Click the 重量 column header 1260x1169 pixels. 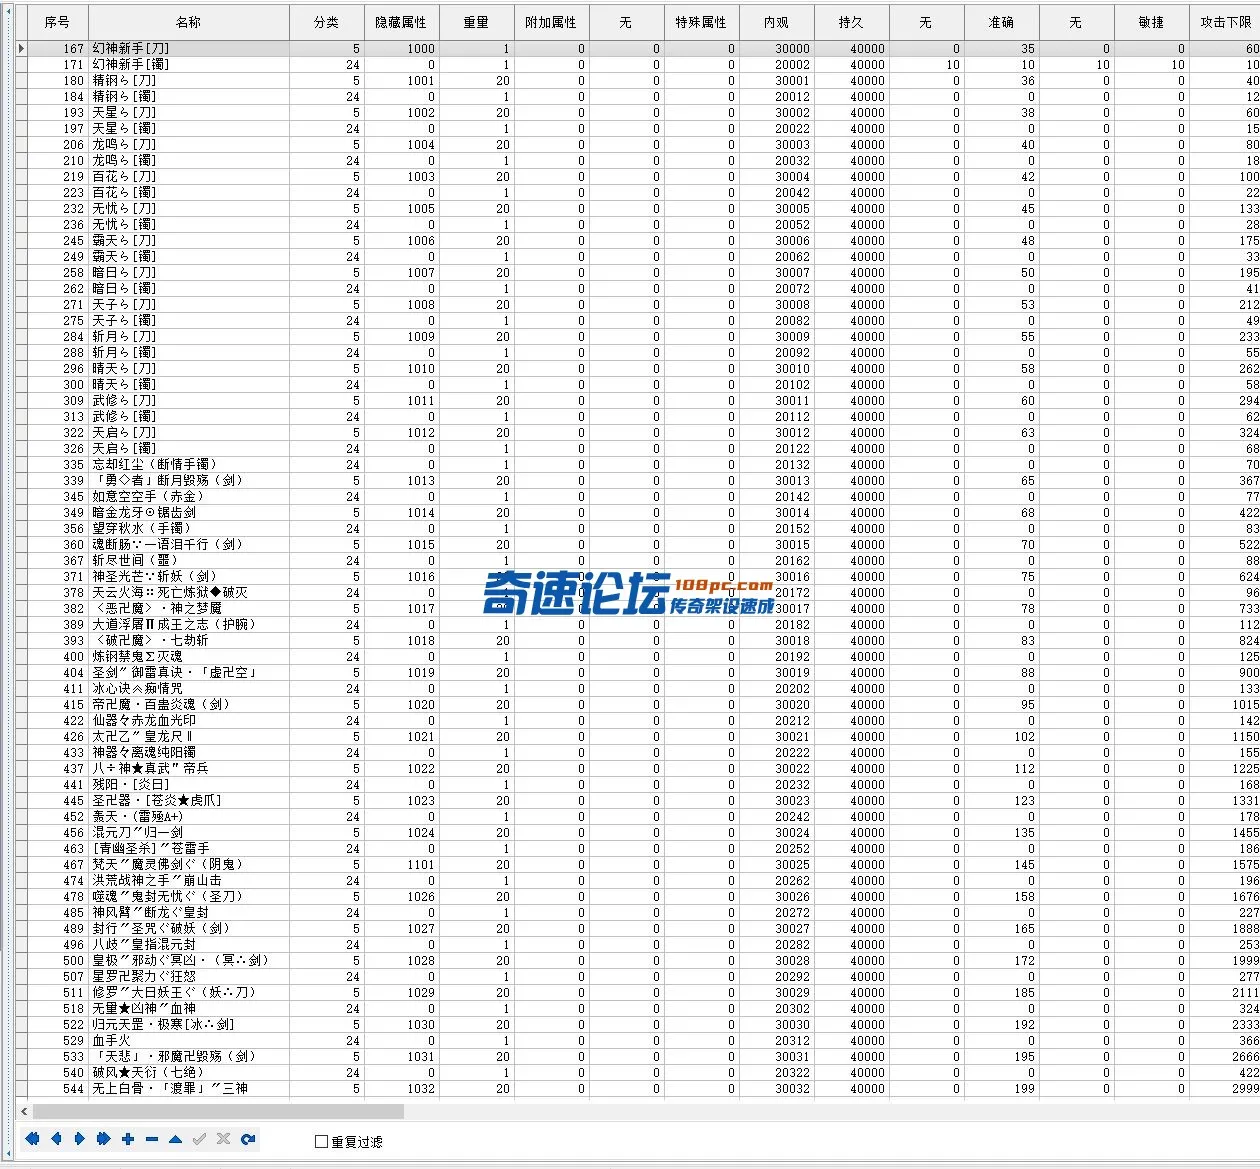(477, 22)
